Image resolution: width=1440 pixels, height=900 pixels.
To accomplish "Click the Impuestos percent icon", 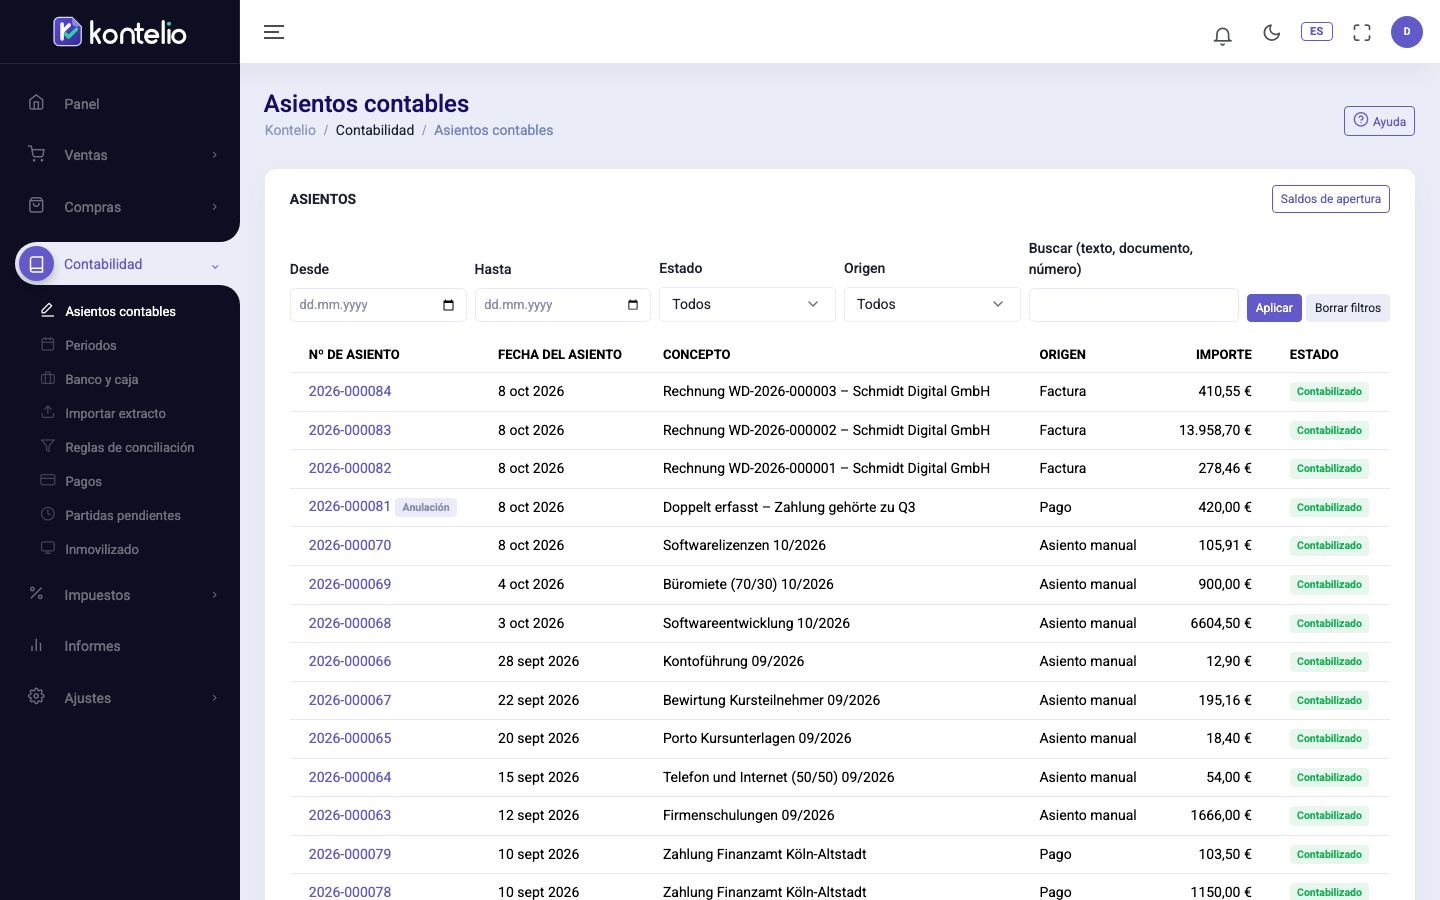I will [37, 593].
